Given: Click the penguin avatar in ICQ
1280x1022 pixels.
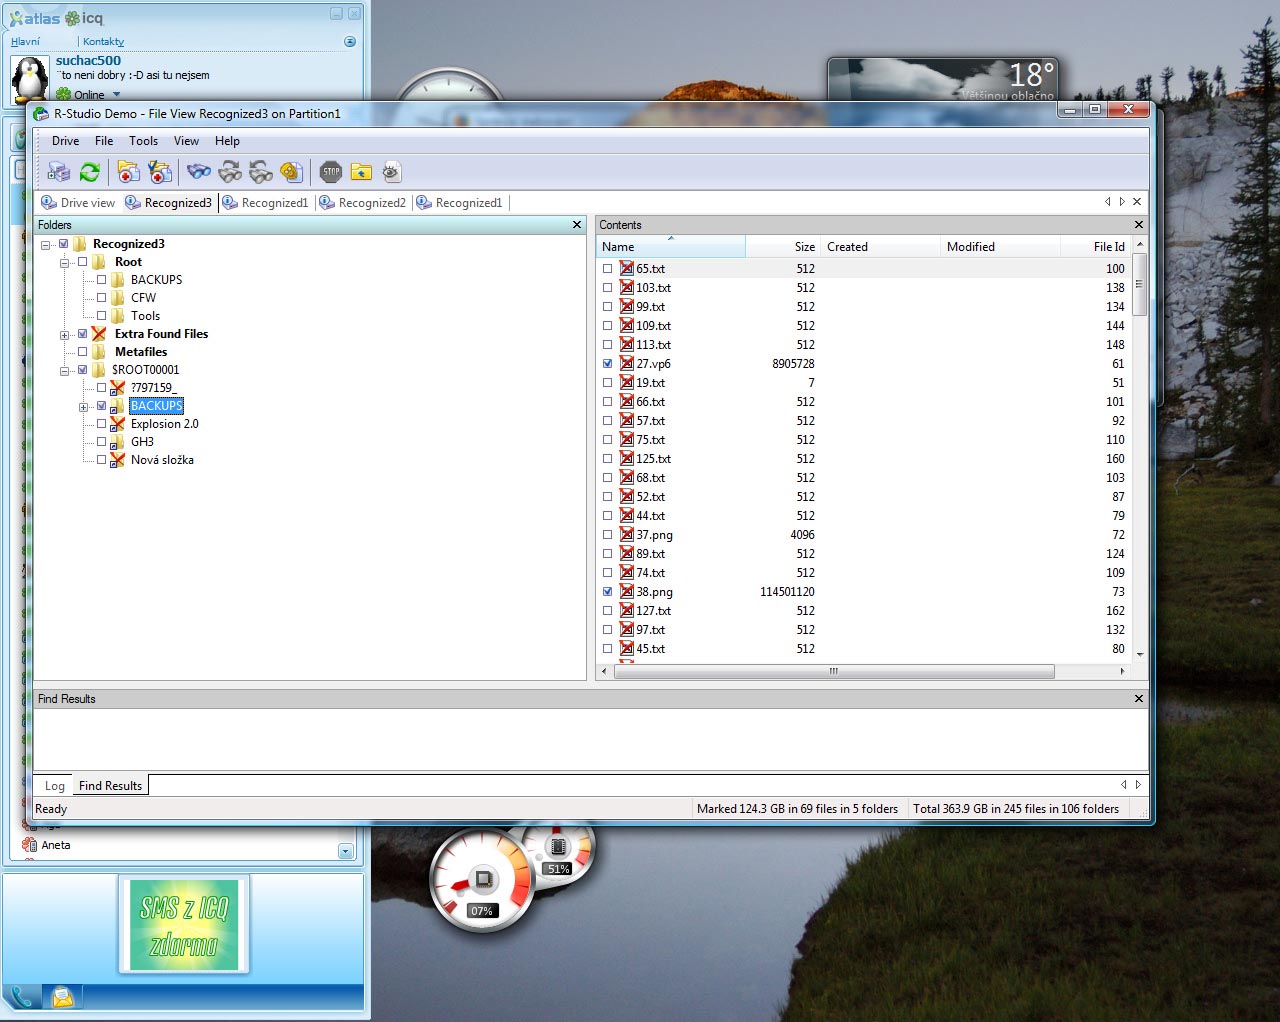Looking at the screenshot, I should (x=30, y=79).
